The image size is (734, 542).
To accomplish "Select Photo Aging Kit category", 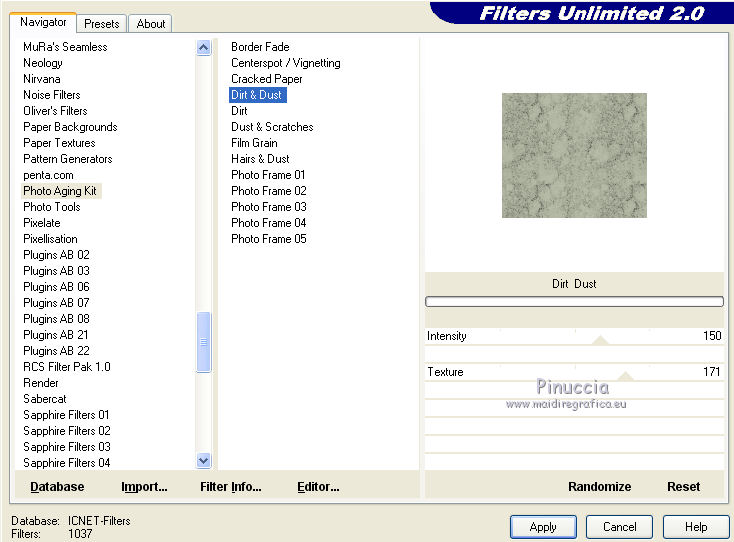I will point(60,191).
